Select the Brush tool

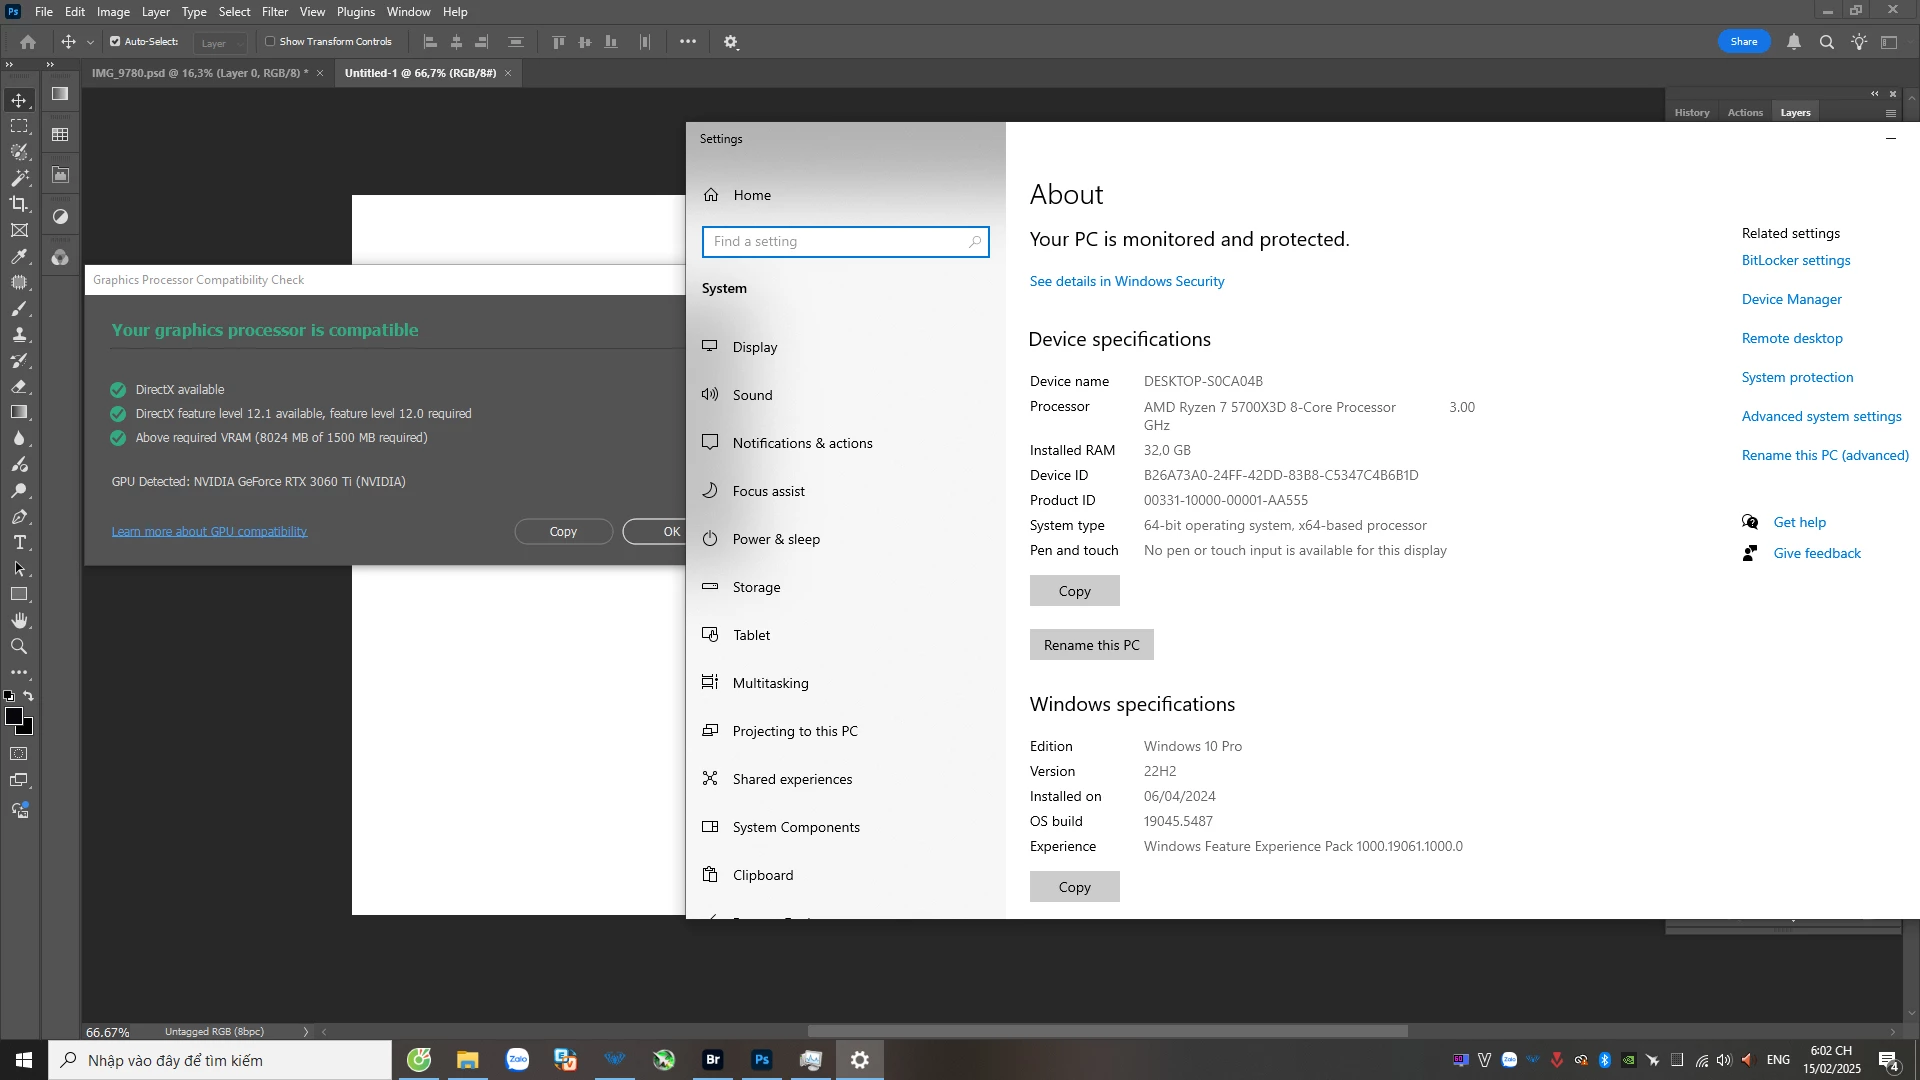19,308
